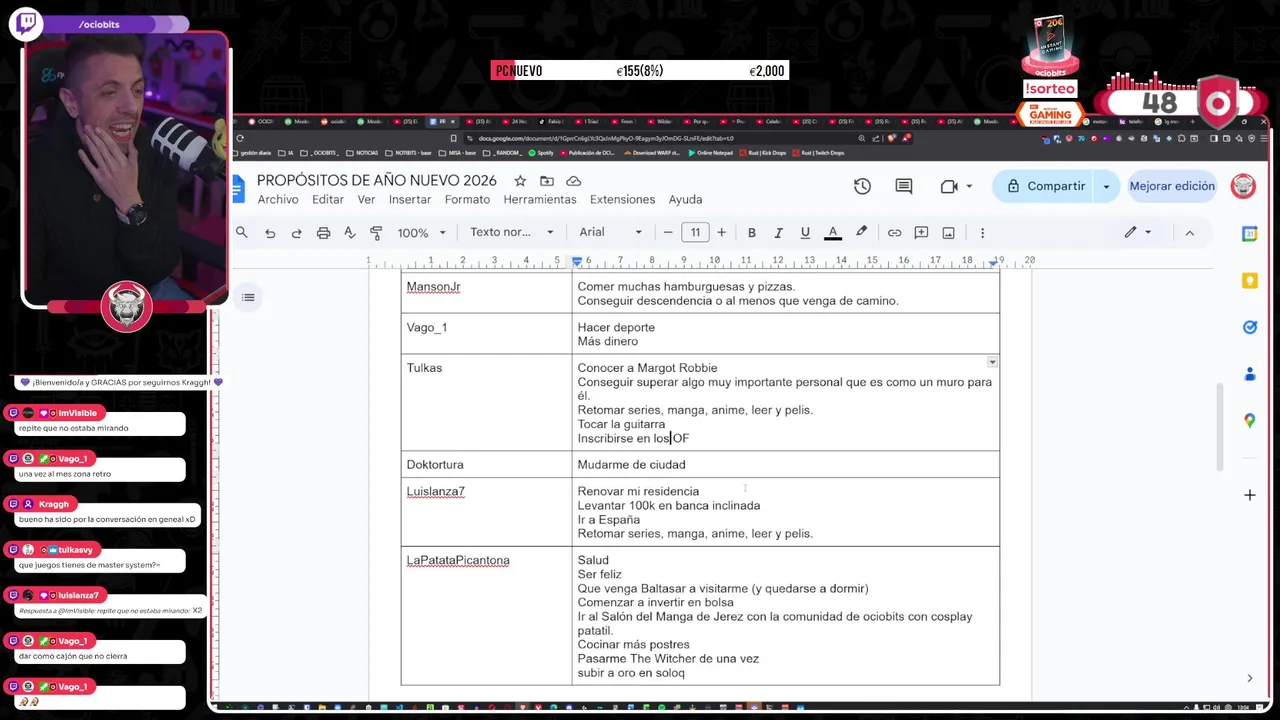Print the document

(x=323, y=232)
